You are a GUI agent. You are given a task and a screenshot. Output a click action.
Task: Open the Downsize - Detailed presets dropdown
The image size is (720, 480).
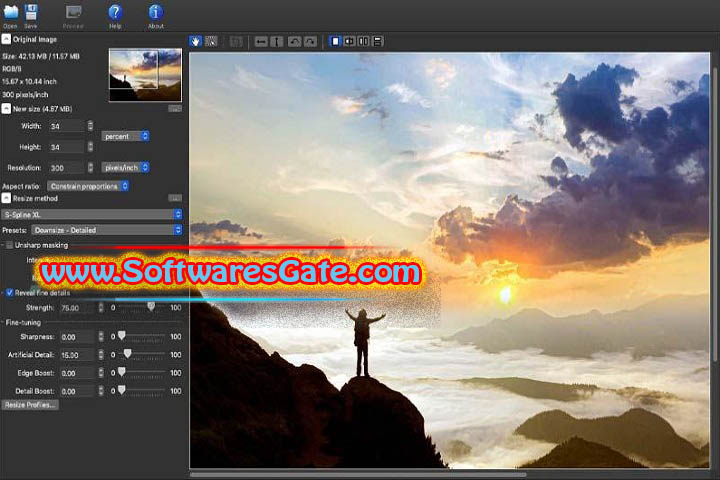pyautogui.click(x=107, y=230)
